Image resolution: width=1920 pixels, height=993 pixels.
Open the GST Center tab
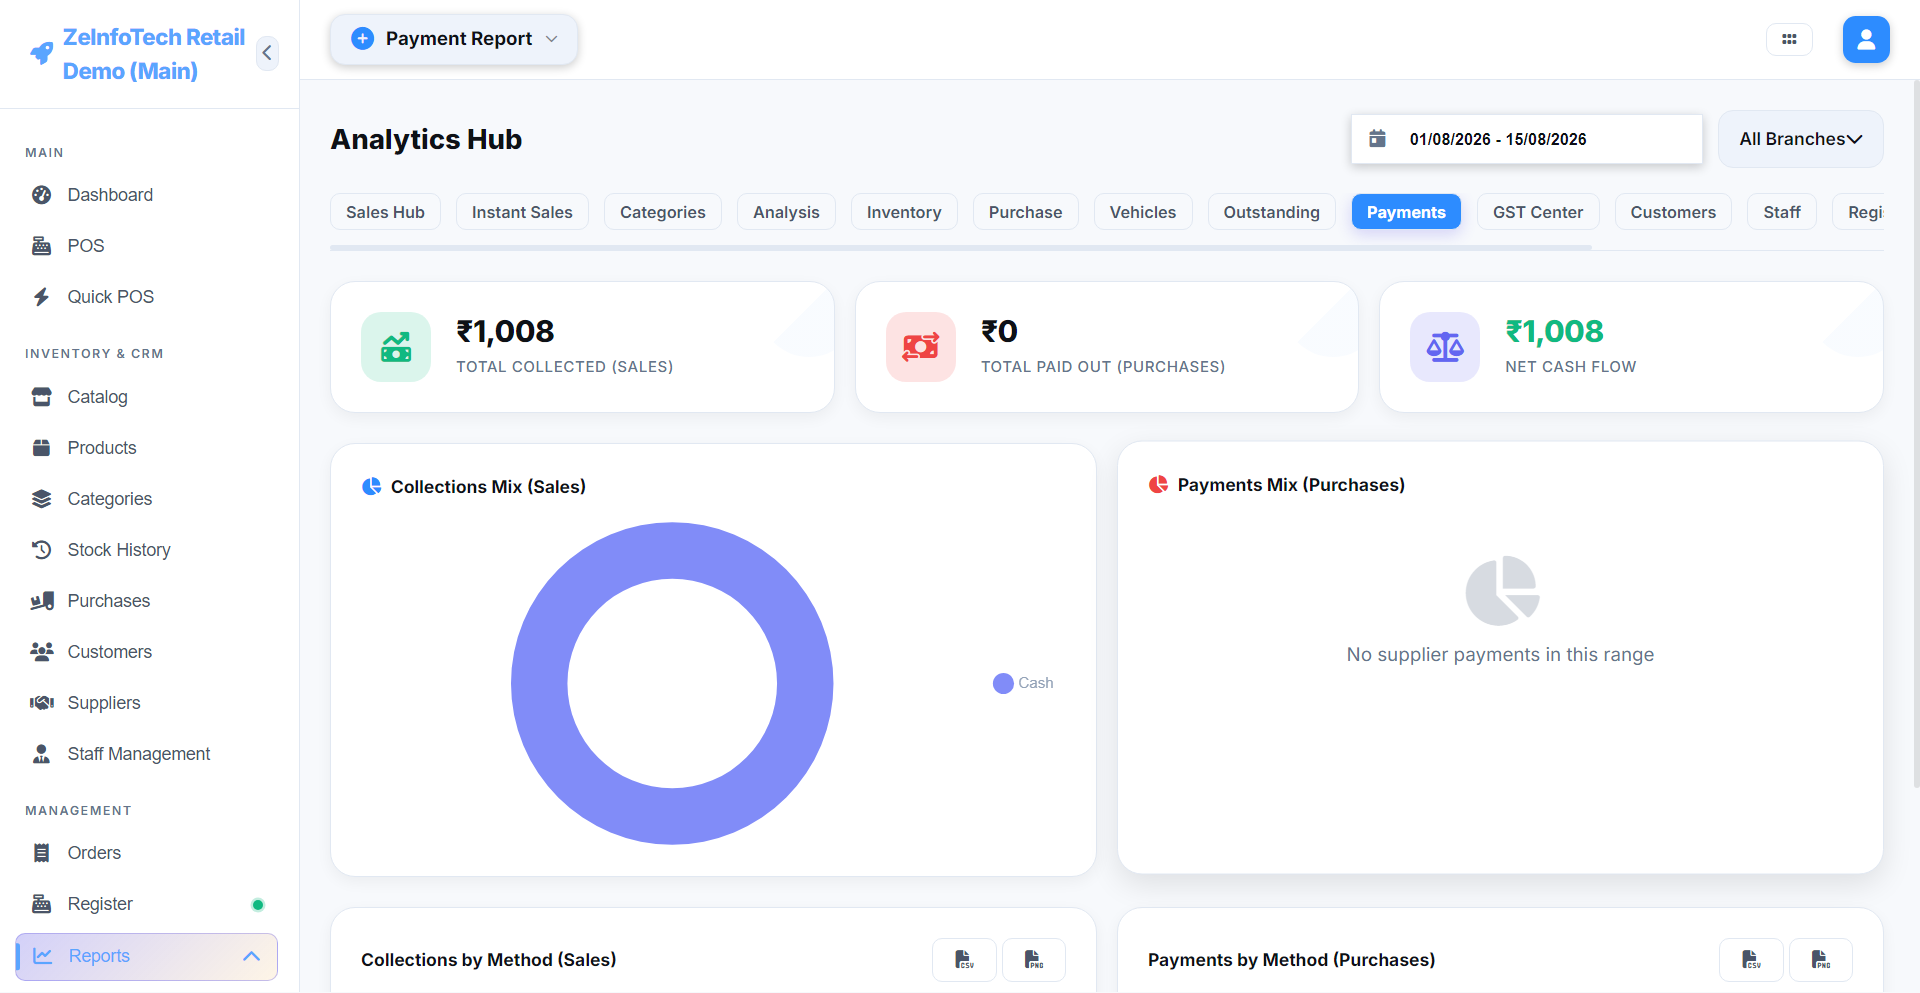click(1538, 212)
